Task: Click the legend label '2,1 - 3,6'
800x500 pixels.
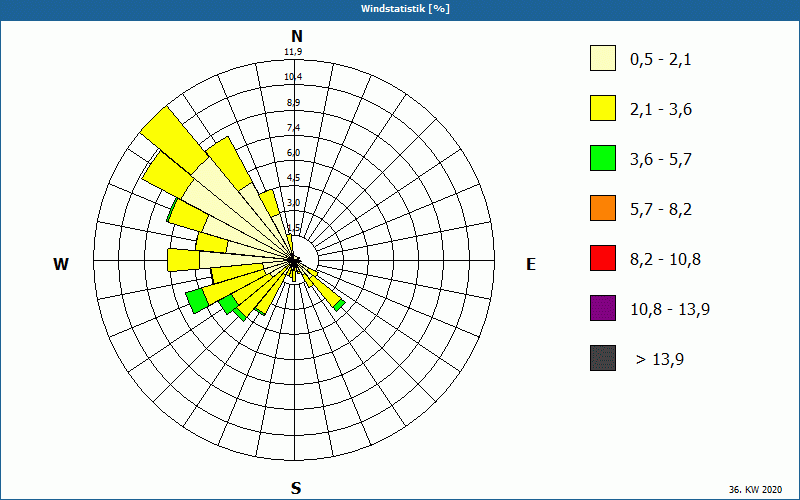Action: click(x=661, y=110)
